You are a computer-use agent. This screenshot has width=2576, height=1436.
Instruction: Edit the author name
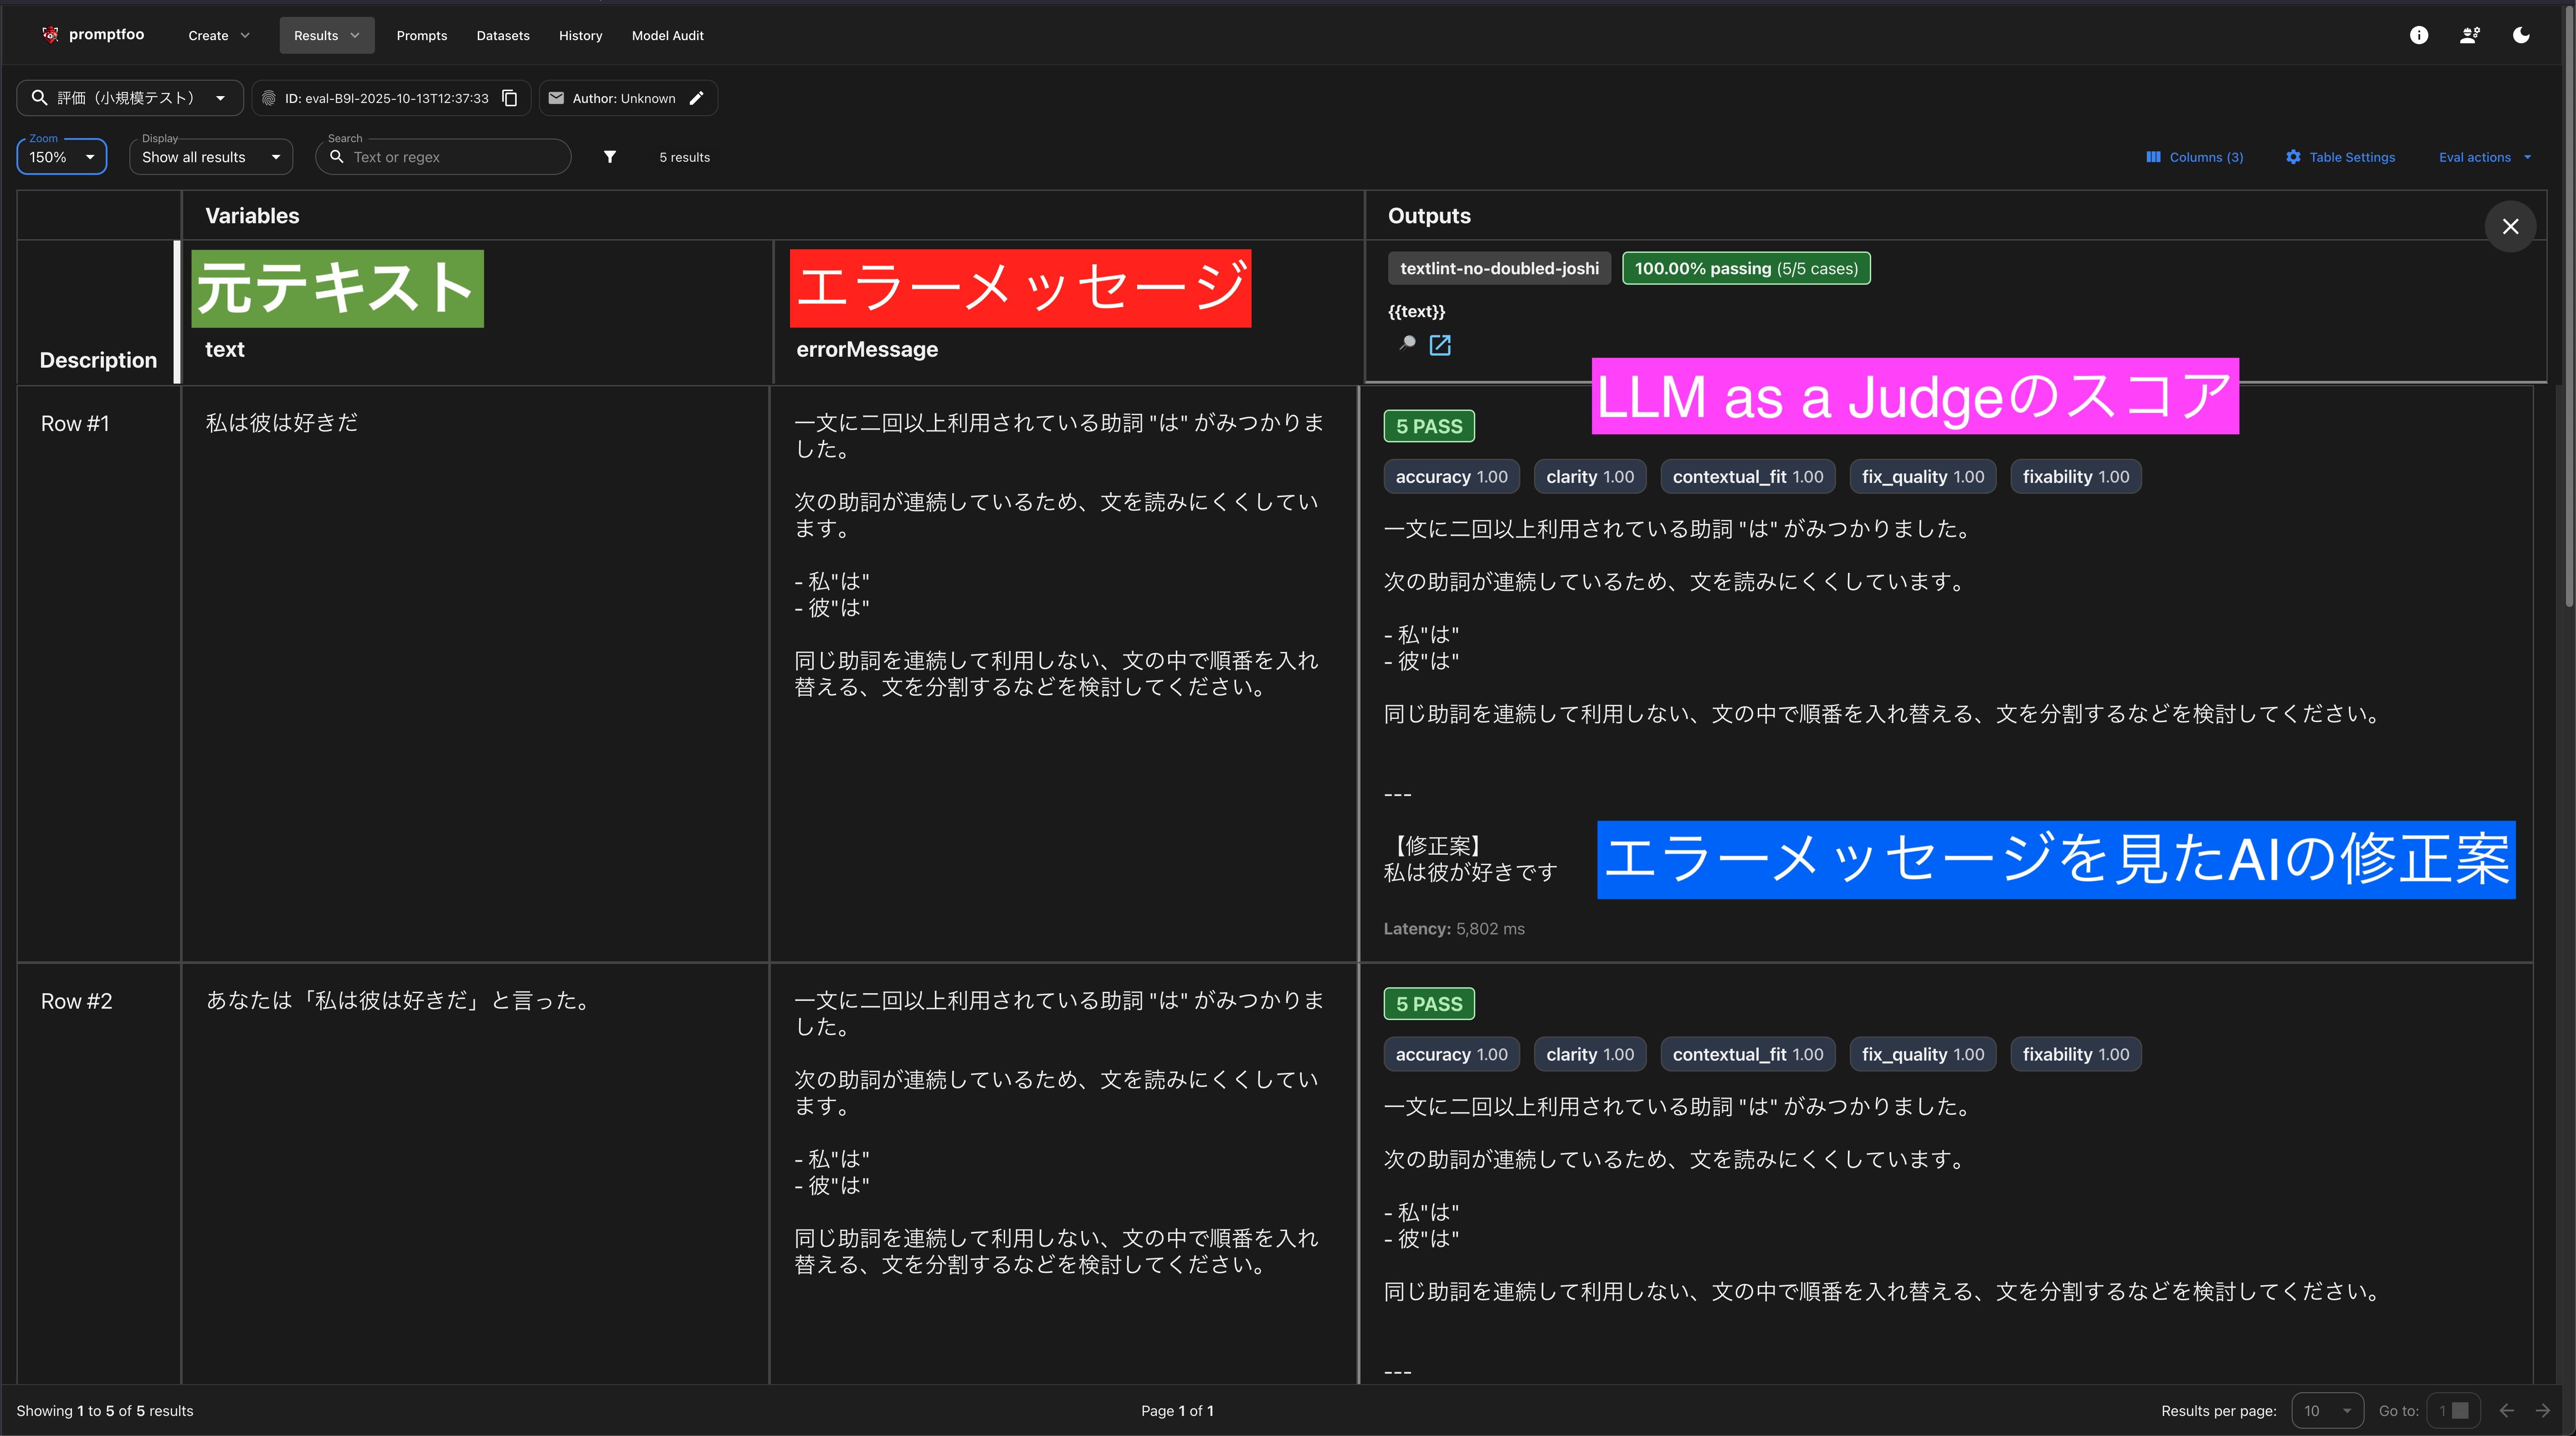point(697,98)
